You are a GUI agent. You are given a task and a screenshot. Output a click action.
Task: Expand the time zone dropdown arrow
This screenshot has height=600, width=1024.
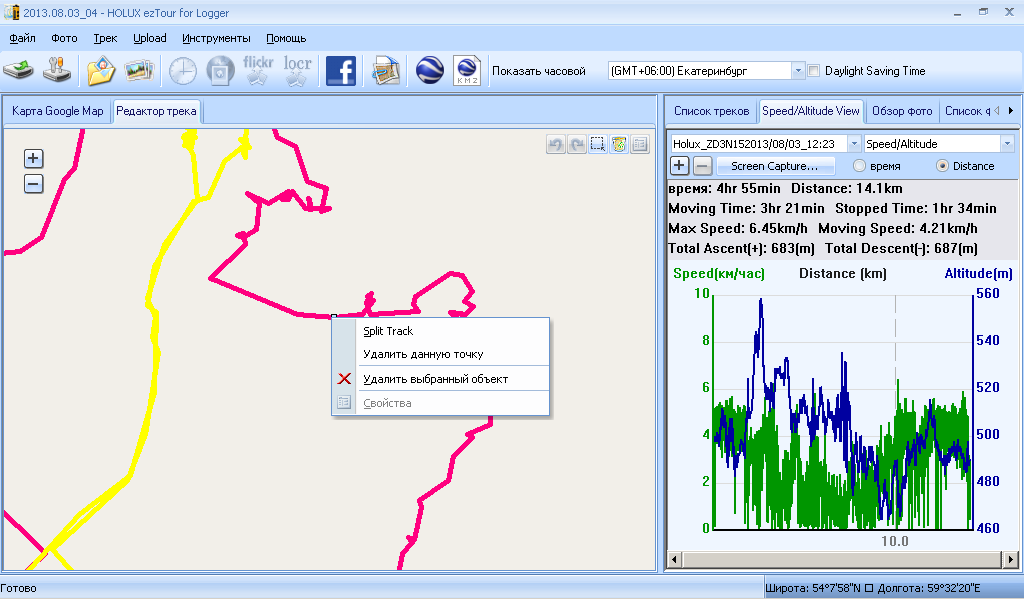coord(798,71)
